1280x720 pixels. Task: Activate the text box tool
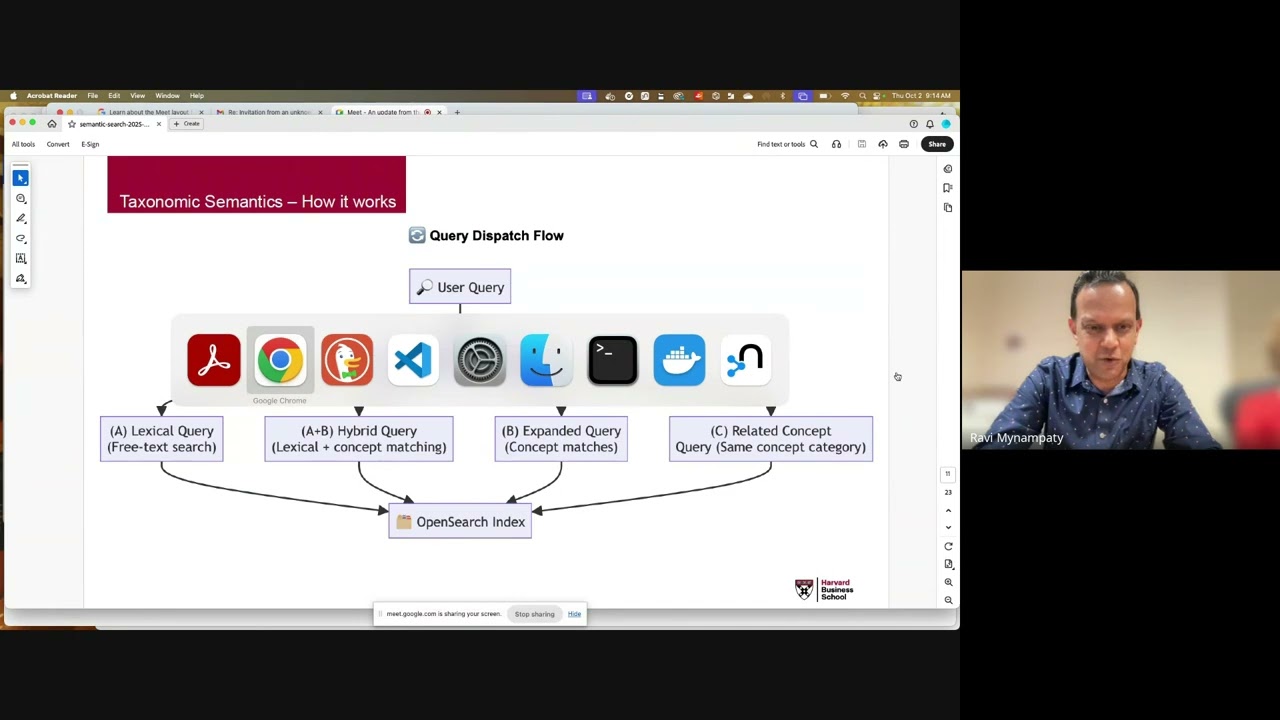click(20, 258)
